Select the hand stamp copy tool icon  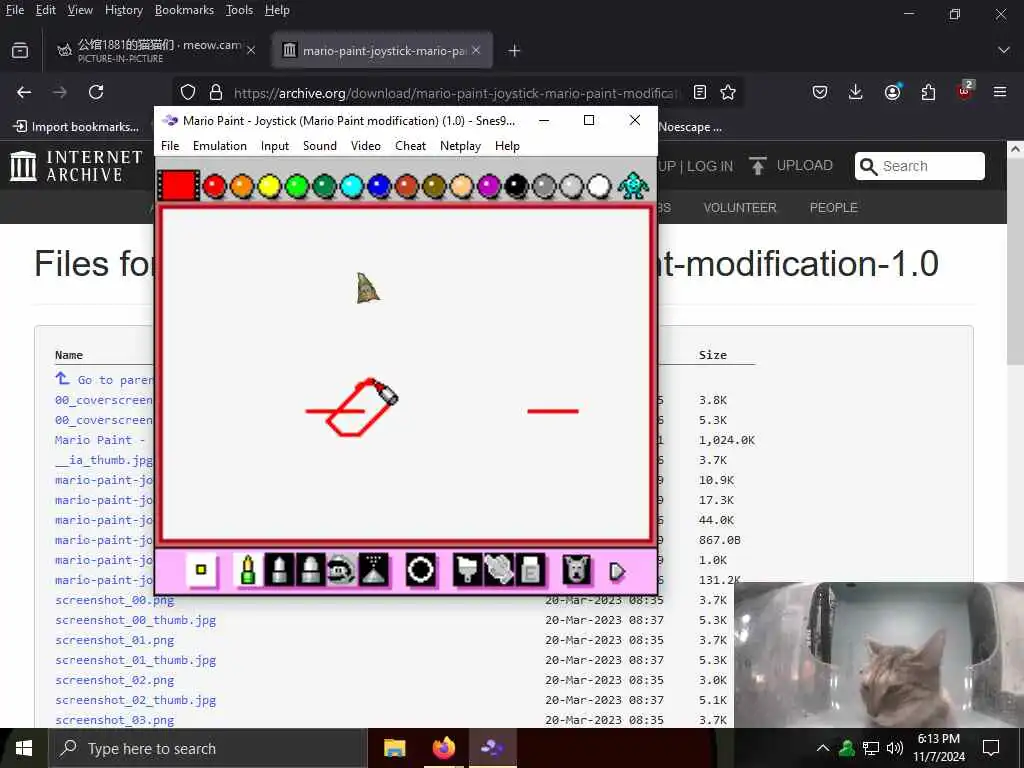[499, 570]
